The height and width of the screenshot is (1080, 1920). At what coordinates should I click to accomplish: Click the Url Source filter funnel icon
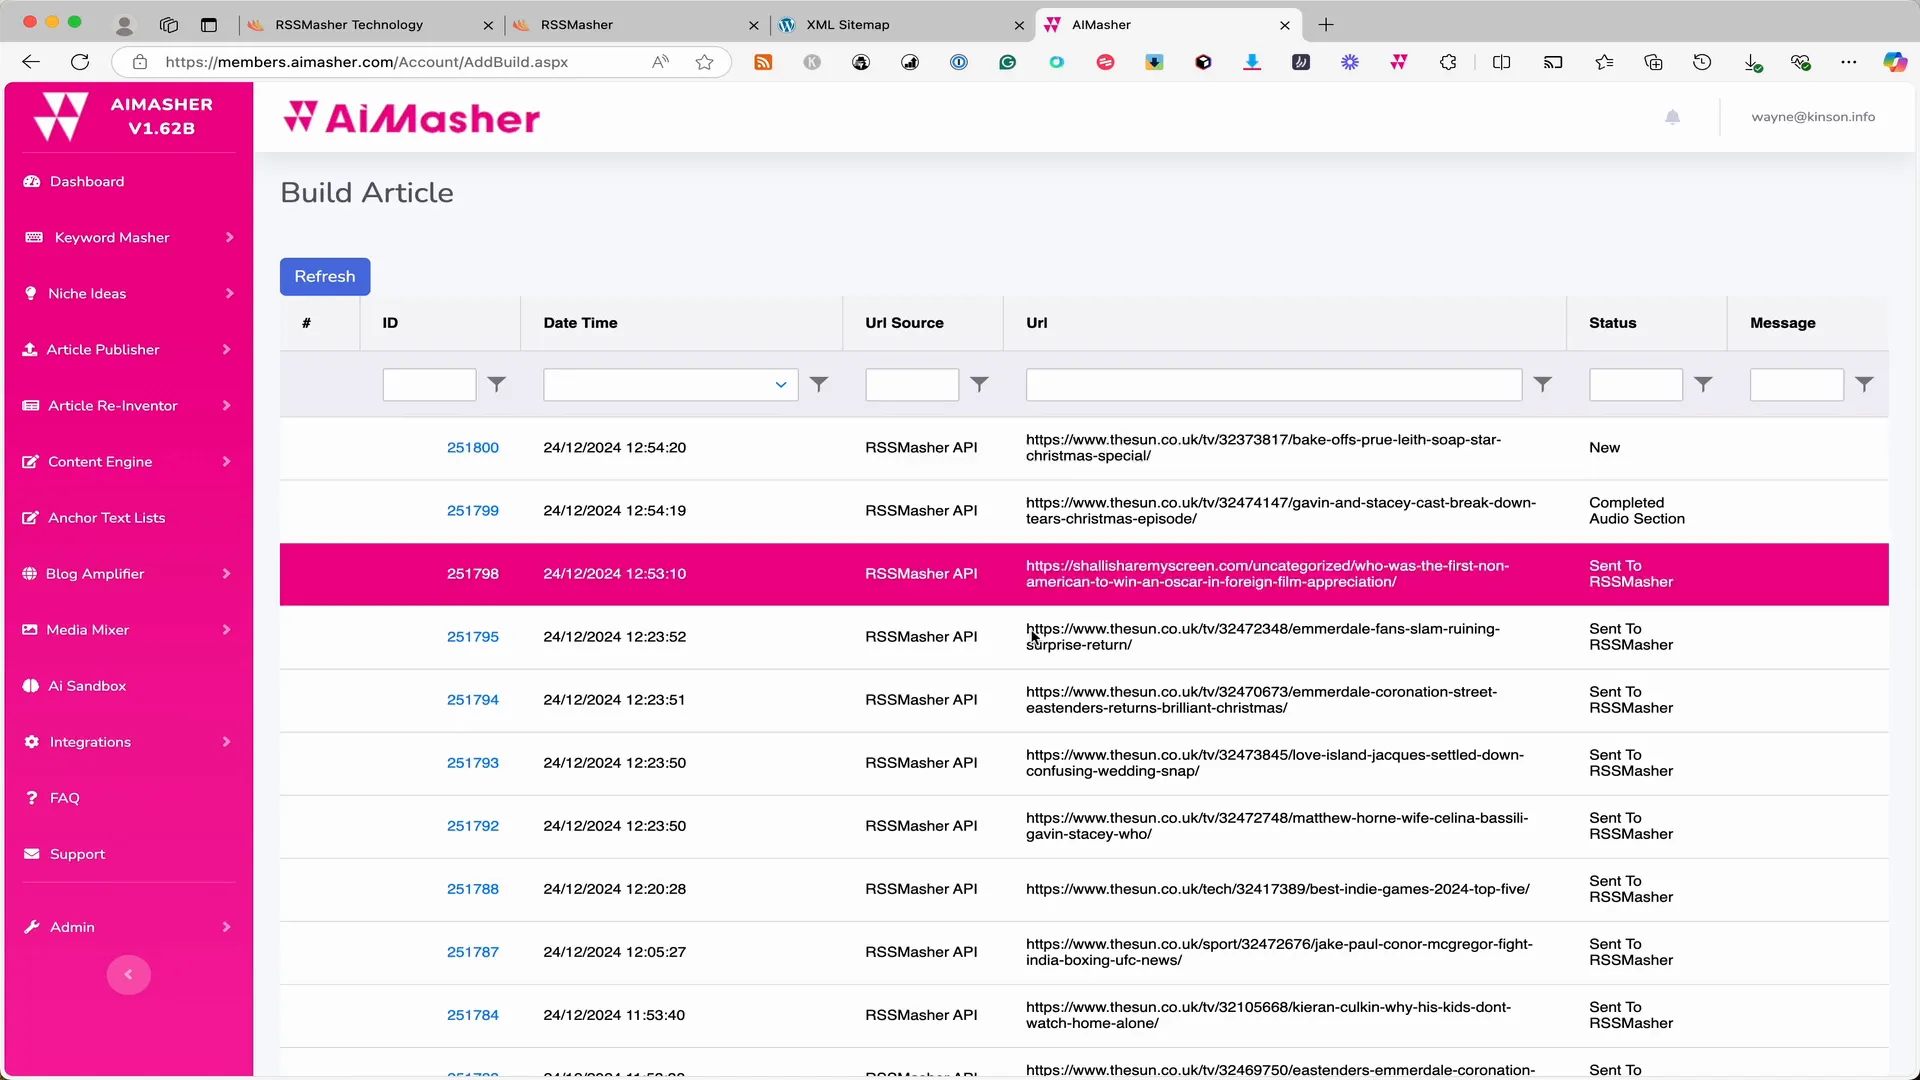coord(979,384)
